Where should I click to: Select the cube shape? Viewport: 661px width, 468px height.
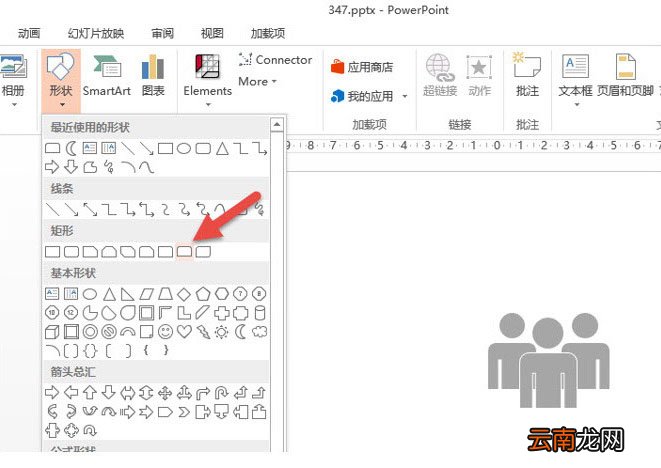52,332
